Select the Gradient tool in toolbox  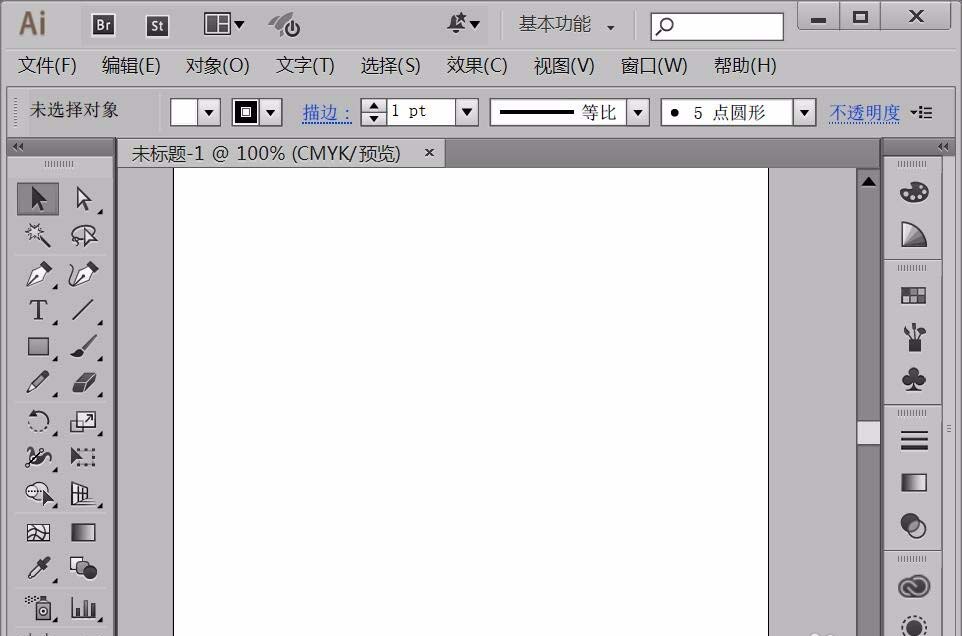pyautogui.click(x=83, y=532)
